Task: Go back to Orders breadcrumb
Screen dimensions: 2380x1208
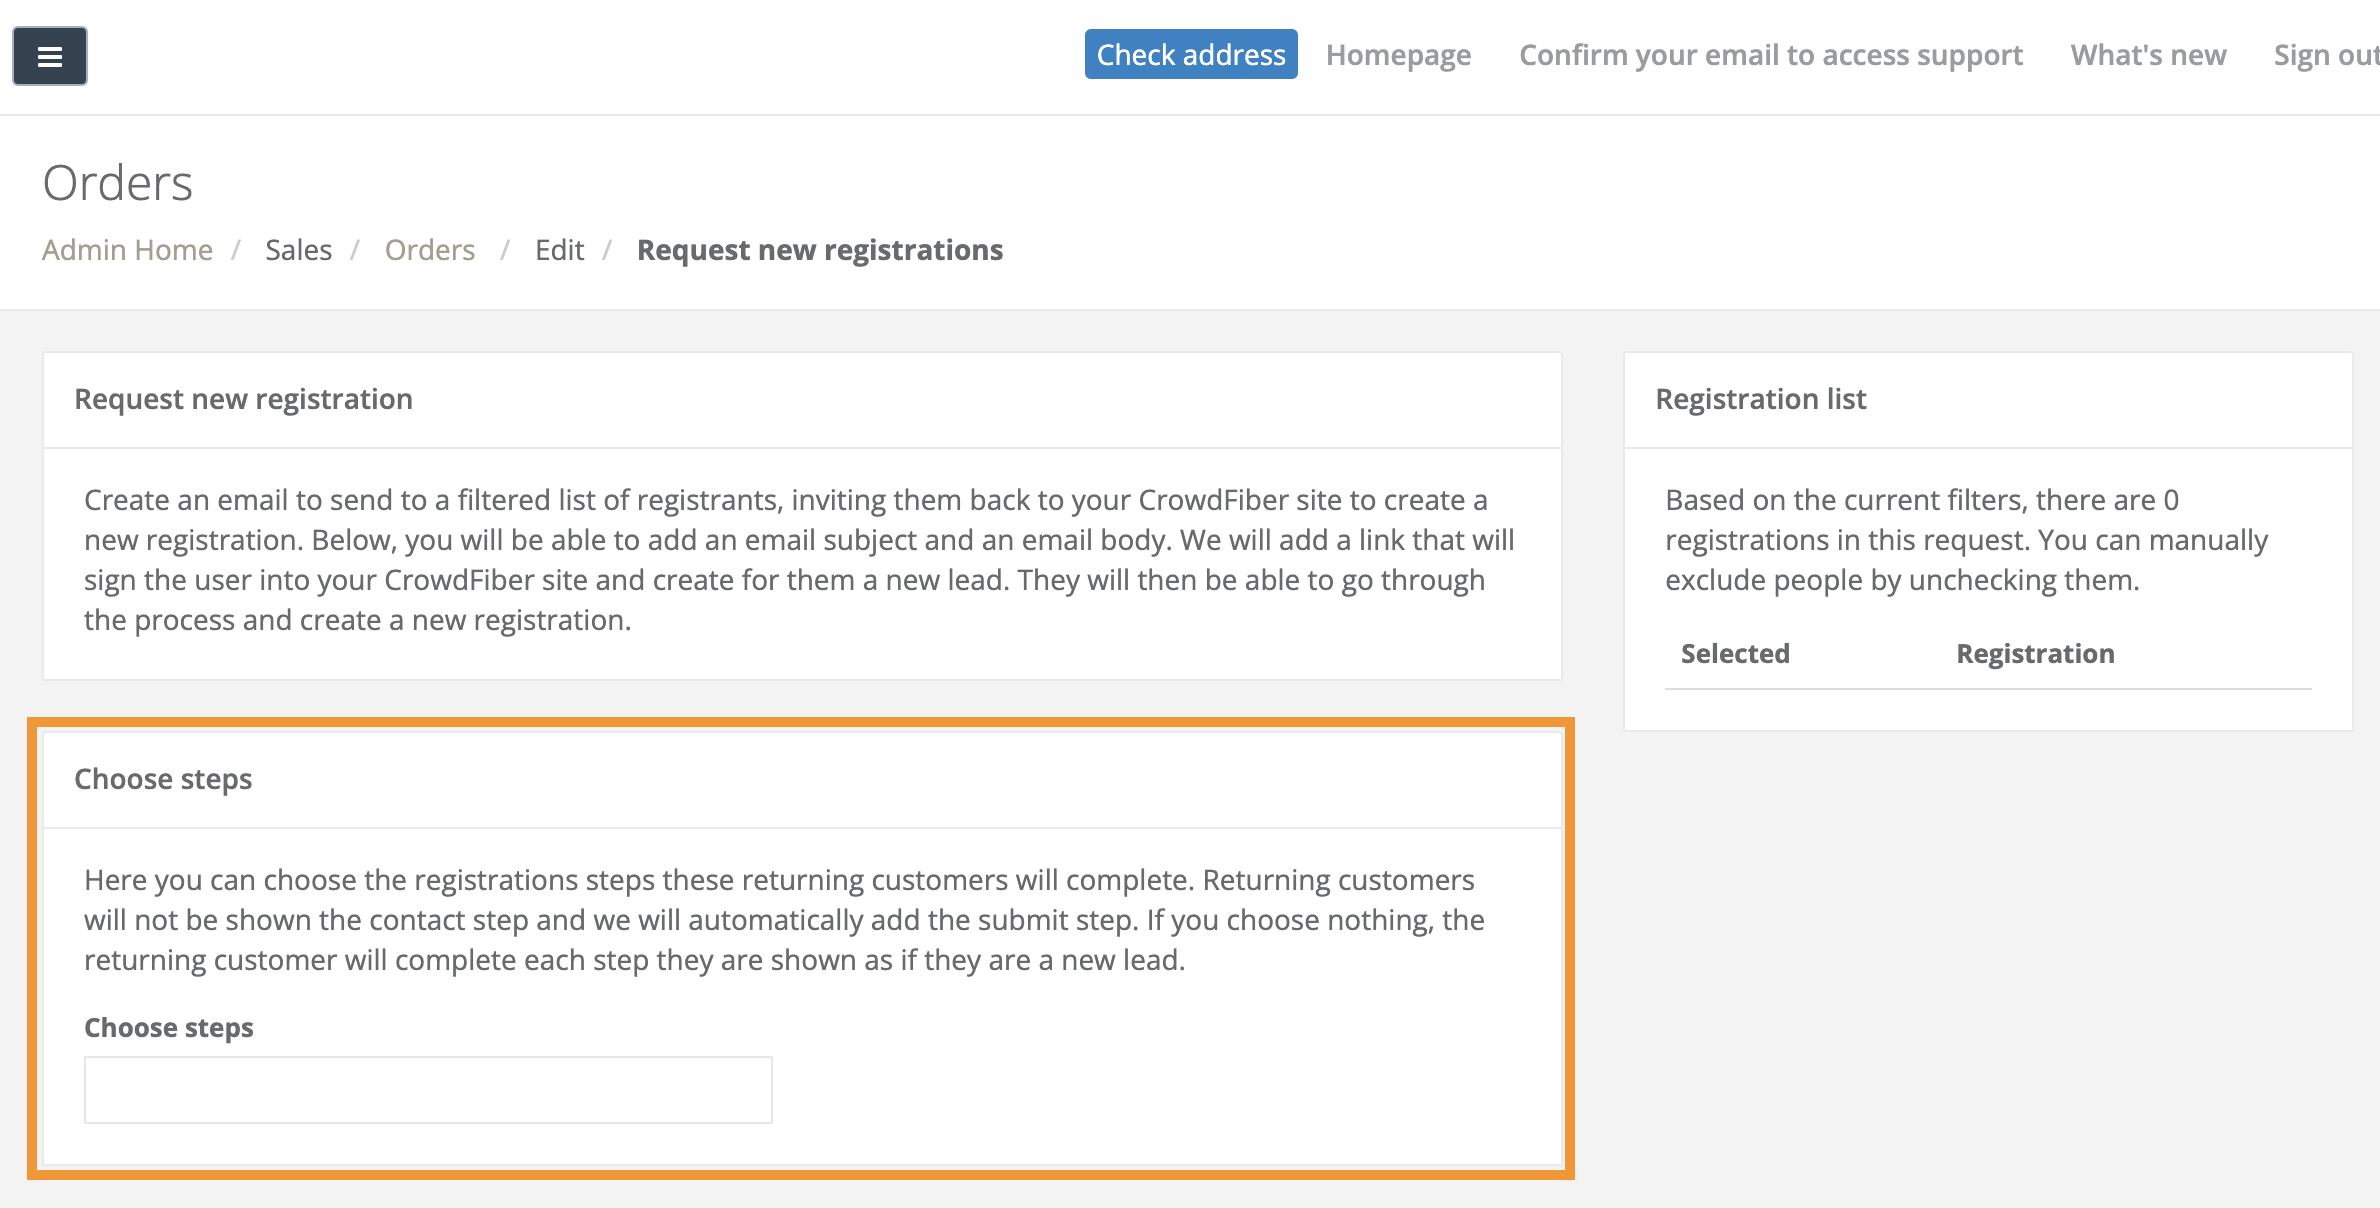Action: (430, 250)
